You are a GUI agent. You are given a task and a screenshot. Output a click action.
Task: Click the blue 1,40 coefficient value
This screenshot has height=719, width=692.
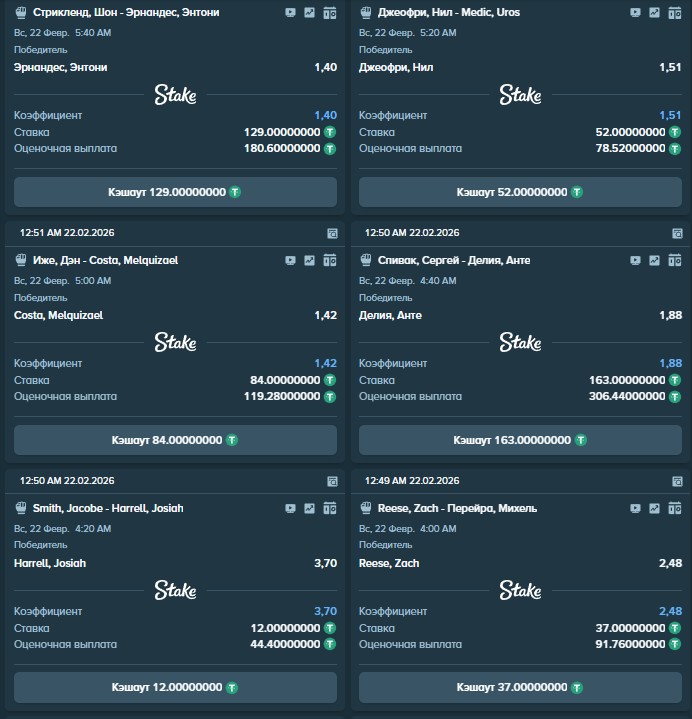[326, 116]
